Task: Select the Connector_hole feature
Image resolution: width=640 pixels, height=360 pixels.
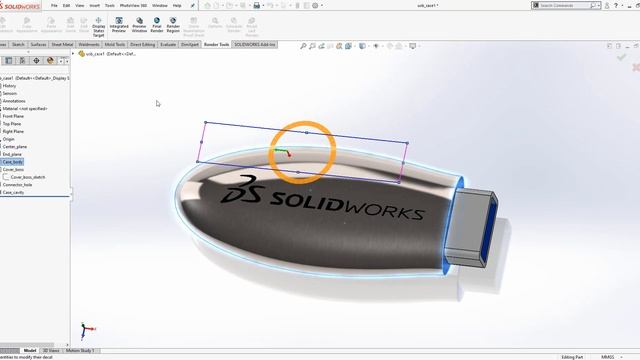Action: click(17, 185)
